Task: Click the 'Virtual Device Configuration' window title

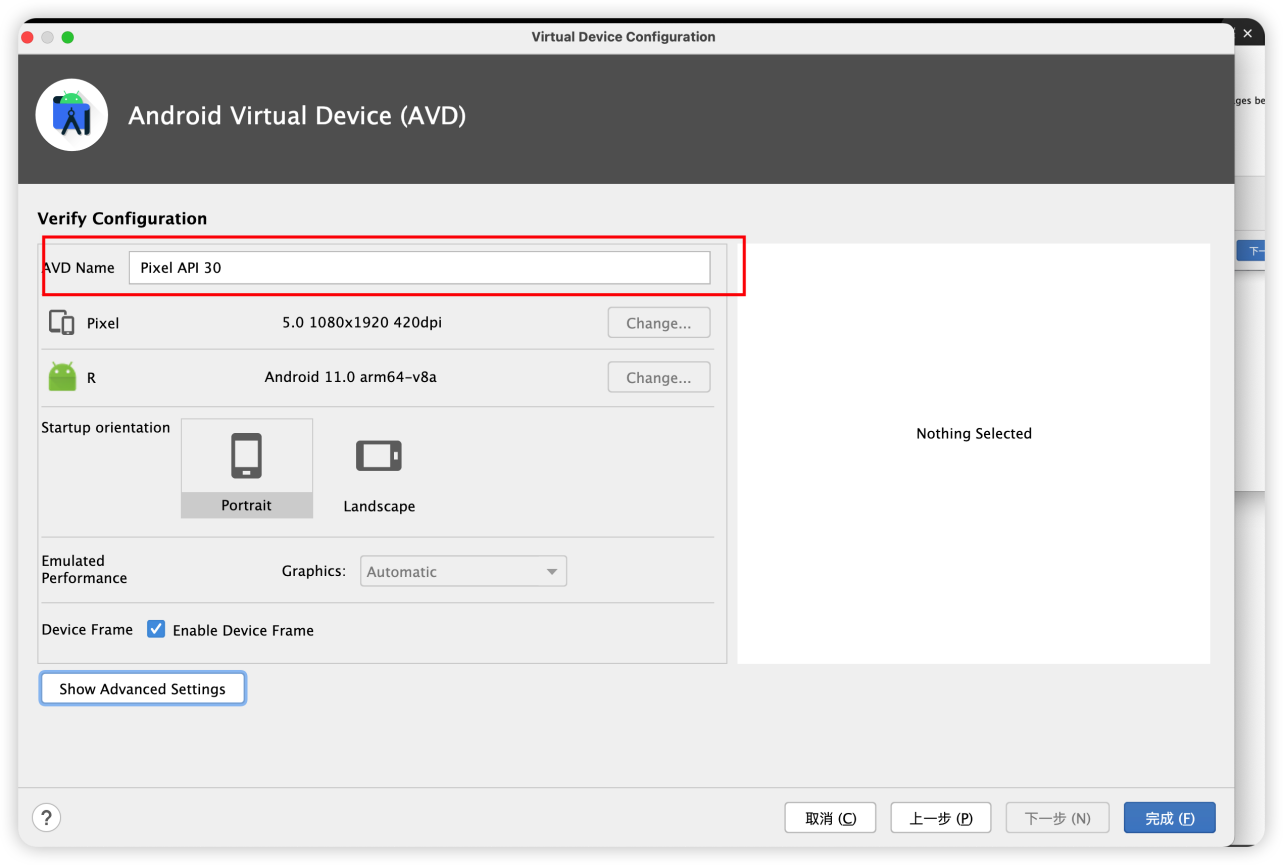Action: (x=624, y=37)
